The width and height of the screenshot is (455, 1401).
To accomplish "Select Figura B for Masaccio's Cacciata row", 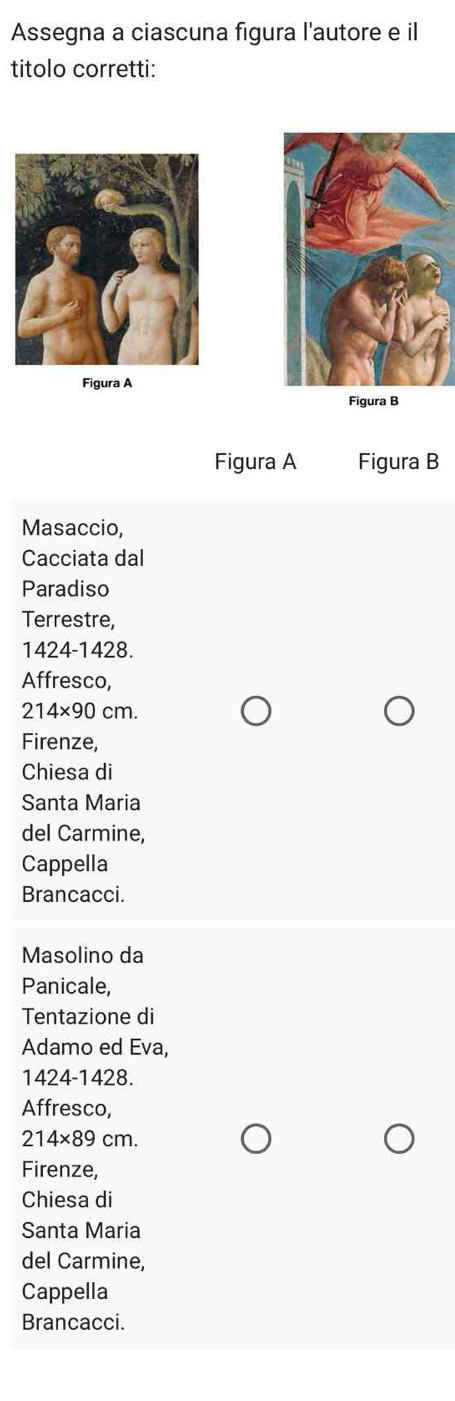I will 398,712.
